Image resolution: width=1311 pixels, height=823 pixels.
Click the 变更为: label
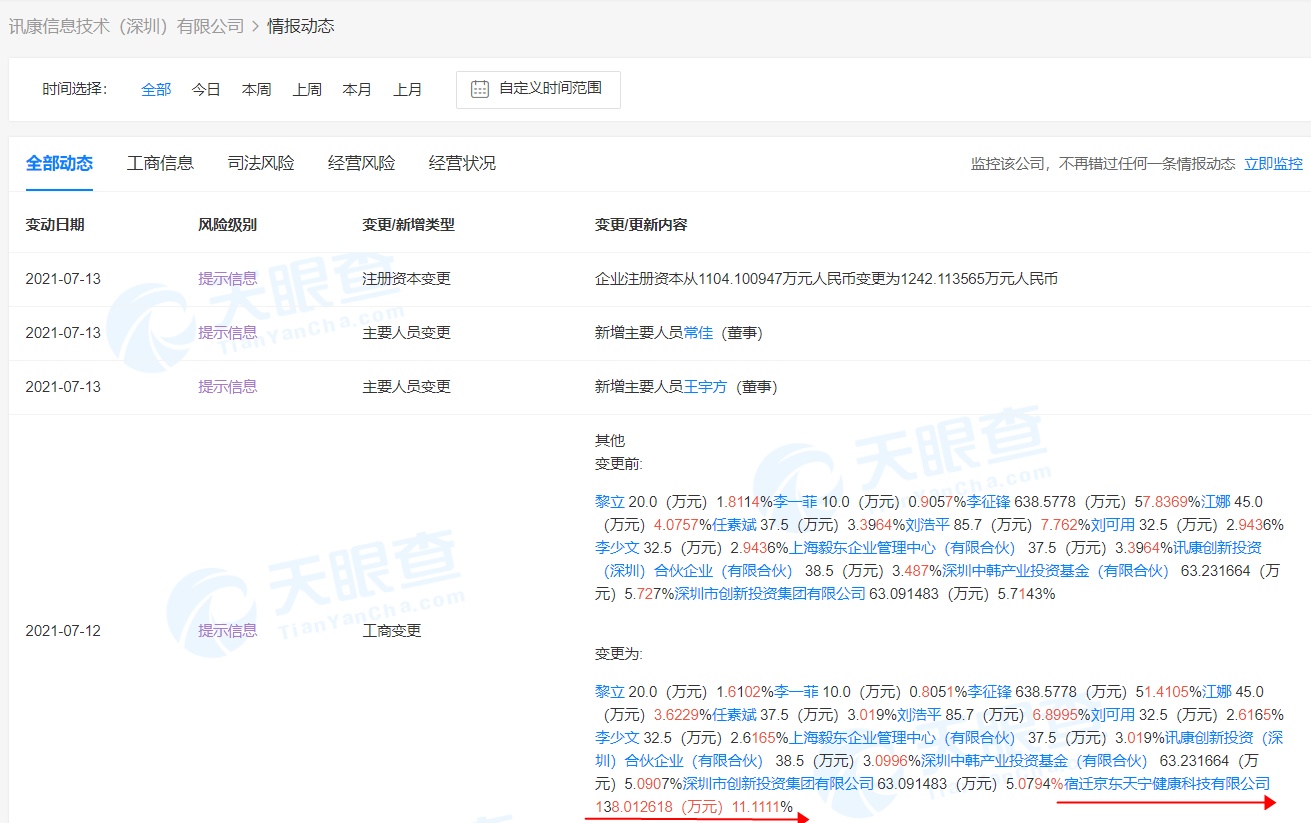(x=619, y=654)
